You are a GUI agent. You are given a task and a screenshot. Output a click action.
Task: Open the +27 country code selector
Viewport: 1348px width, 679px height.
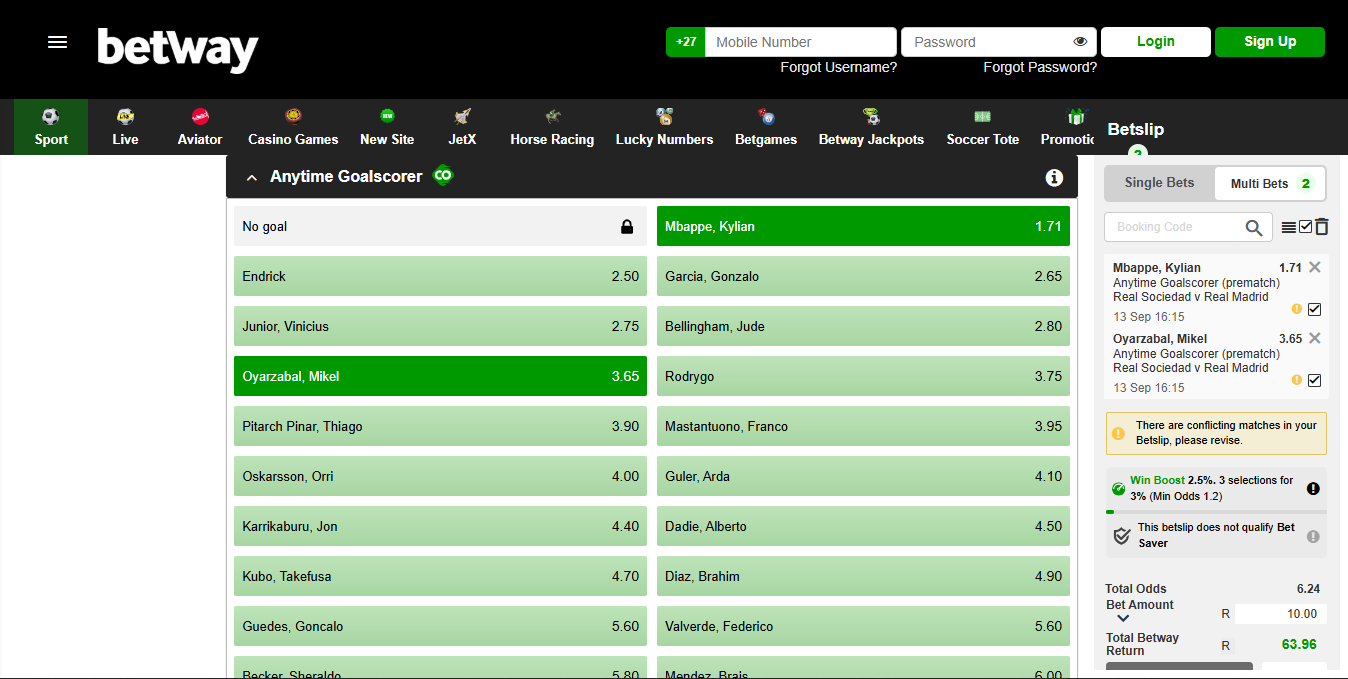pyautogui.click(x=686, y=41)
